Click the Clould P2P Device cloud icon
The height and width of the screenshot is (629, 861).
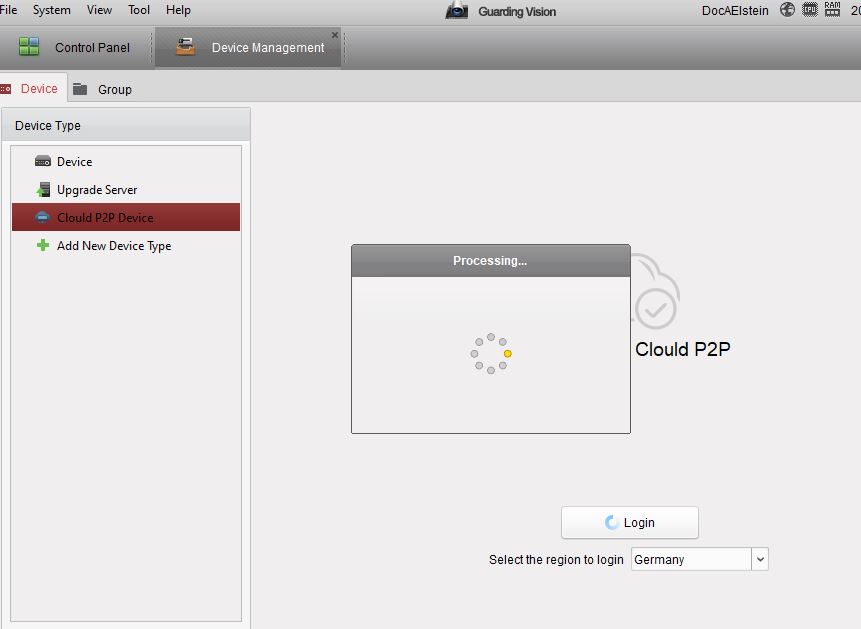coord(42,218)
